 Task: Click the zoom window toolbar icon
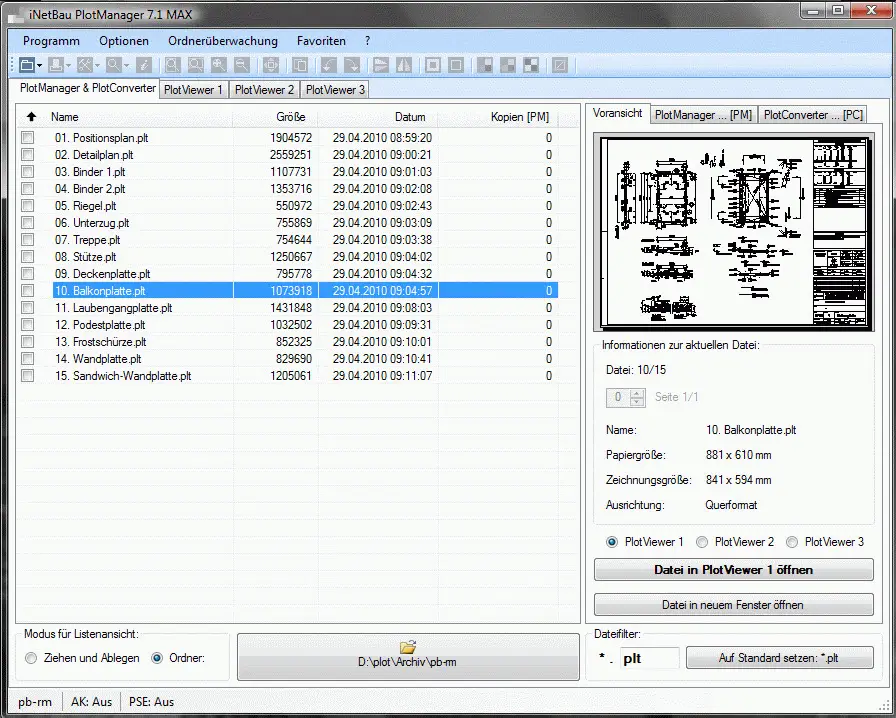(x=172, y=65)
